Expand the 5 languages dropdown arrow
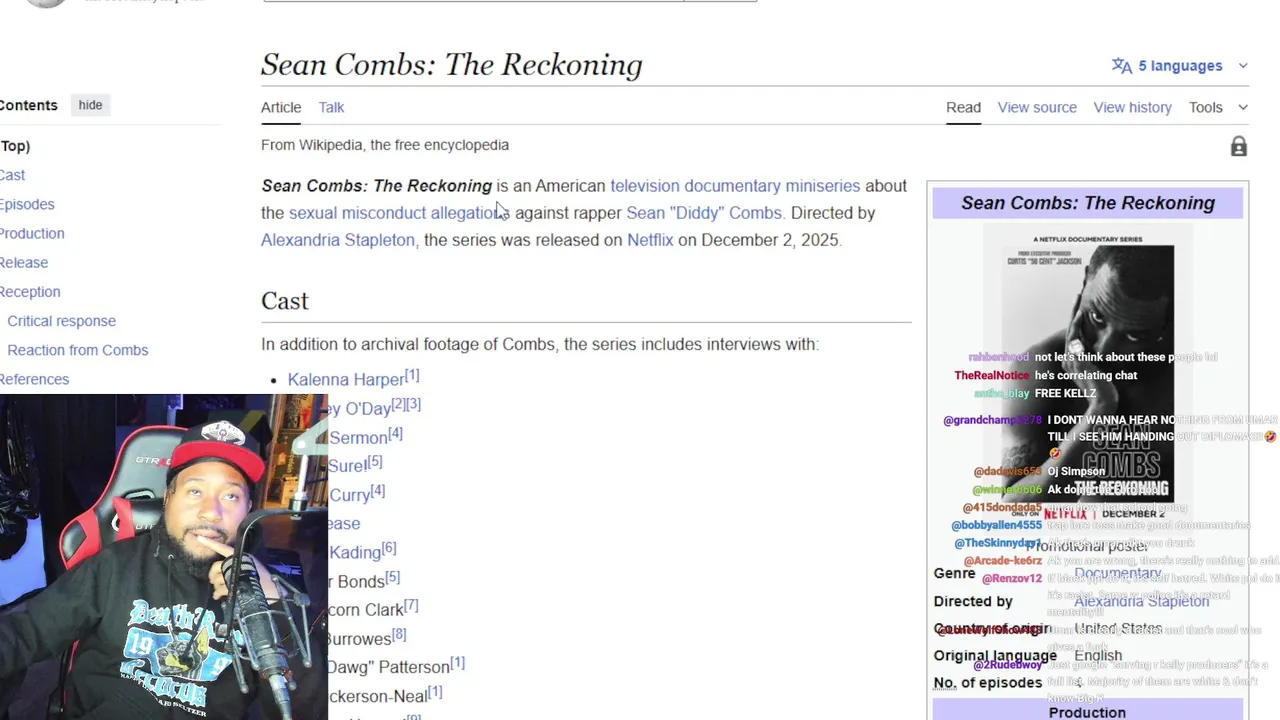Screen dimensions: 1280x720 pyautogui.click(x=1243, y=66)
